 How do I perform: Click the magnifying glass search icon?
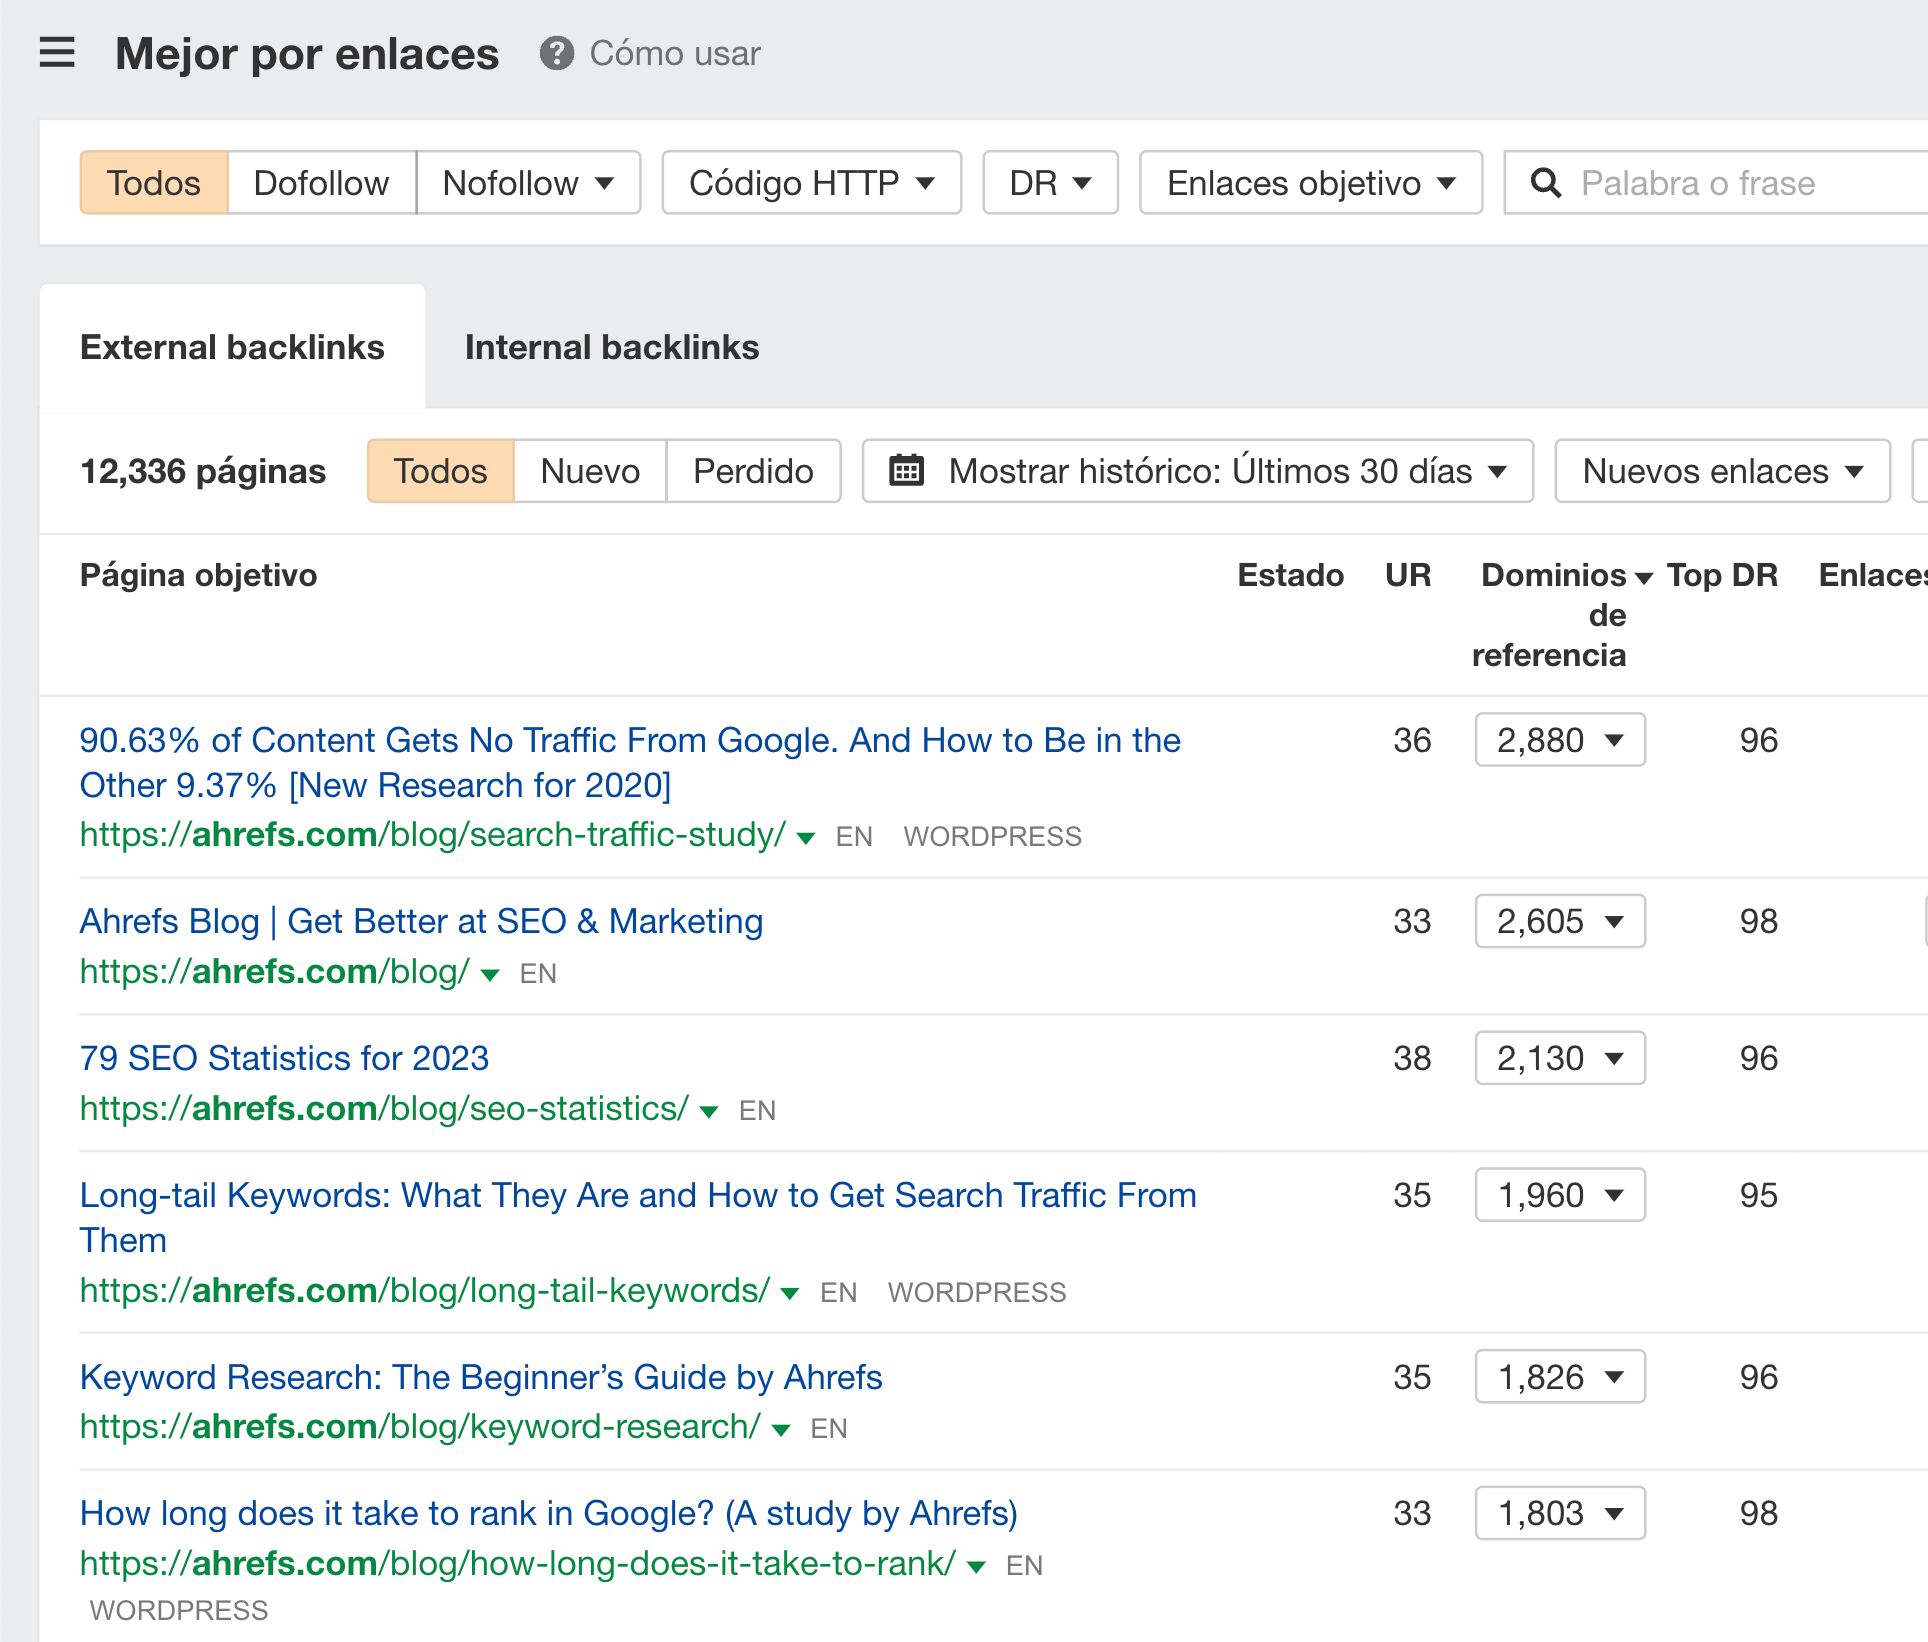click(1546, 182)
